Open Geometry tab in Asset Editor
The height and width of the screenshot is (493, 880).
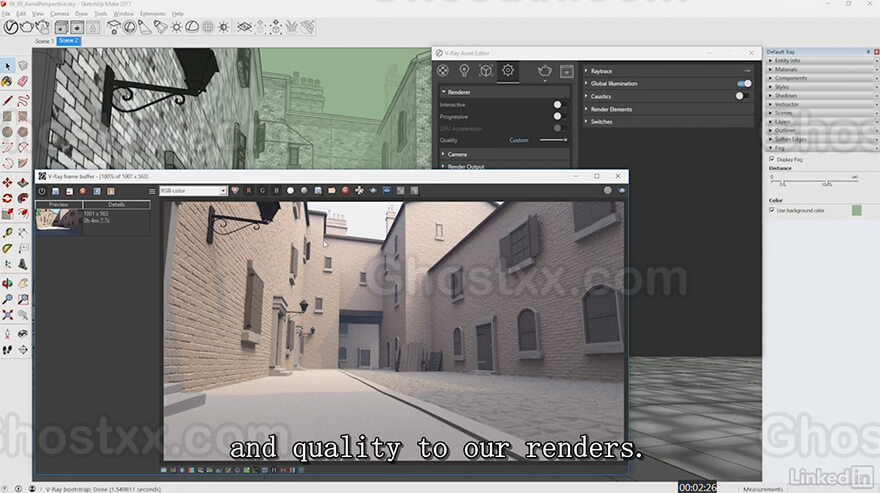[x=485, y=71]
